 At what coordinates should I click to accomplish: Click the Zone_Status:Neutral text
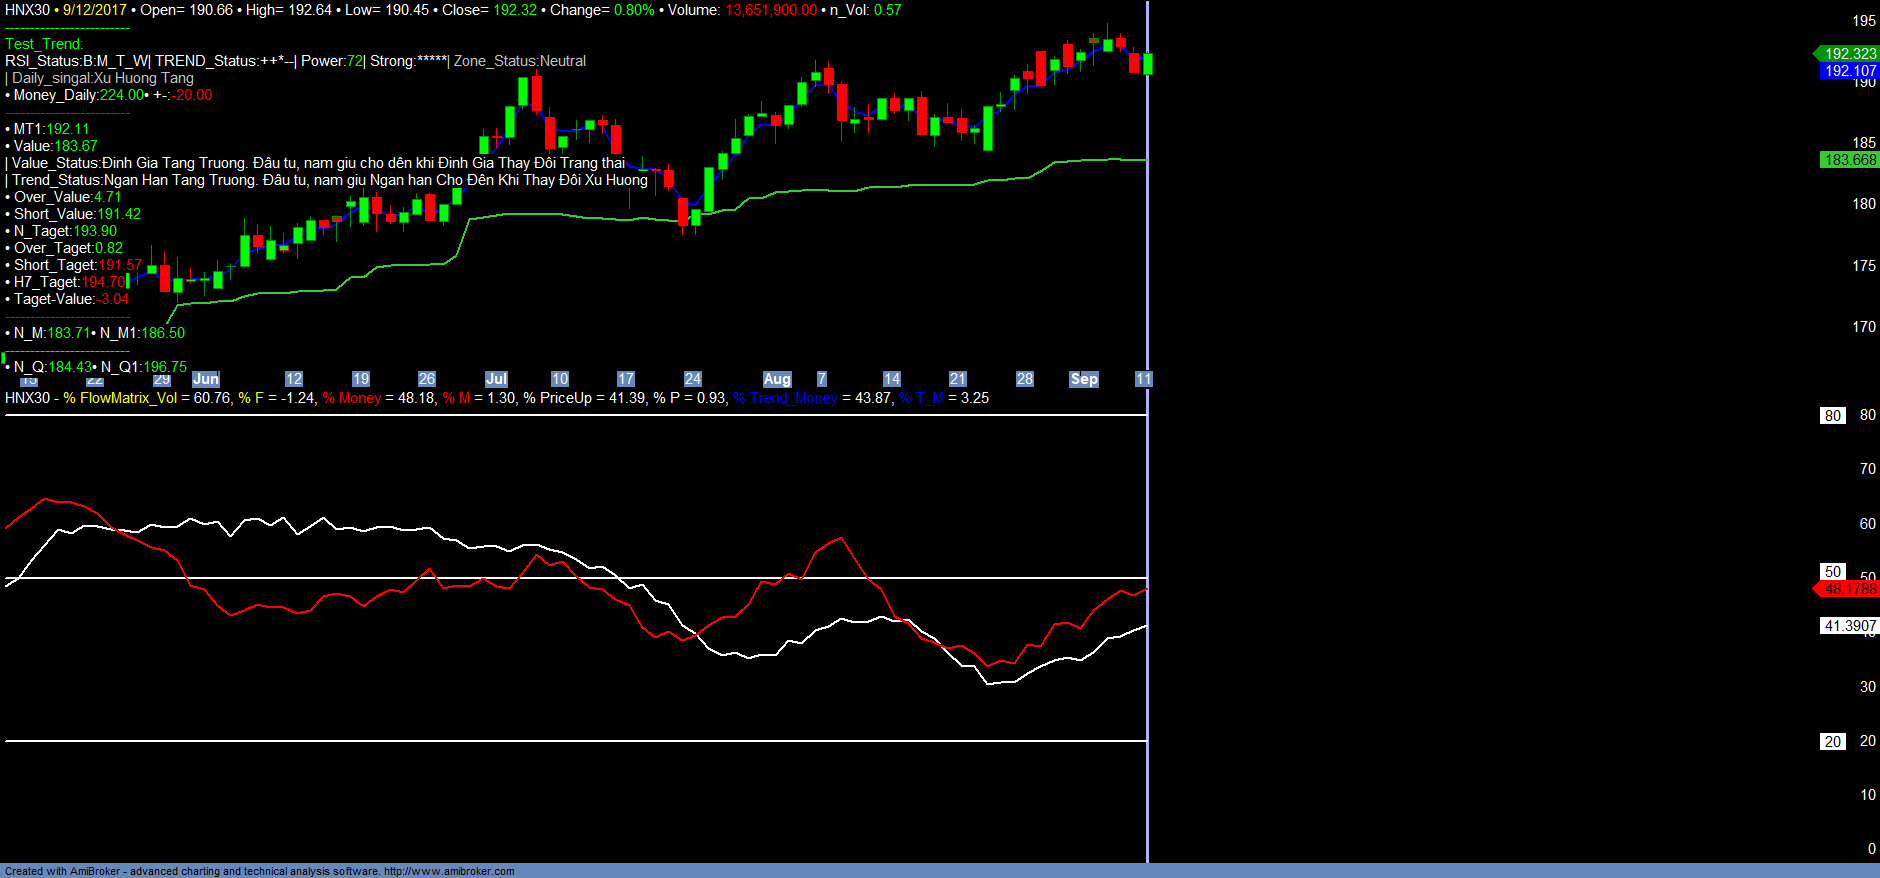(520, 61)
